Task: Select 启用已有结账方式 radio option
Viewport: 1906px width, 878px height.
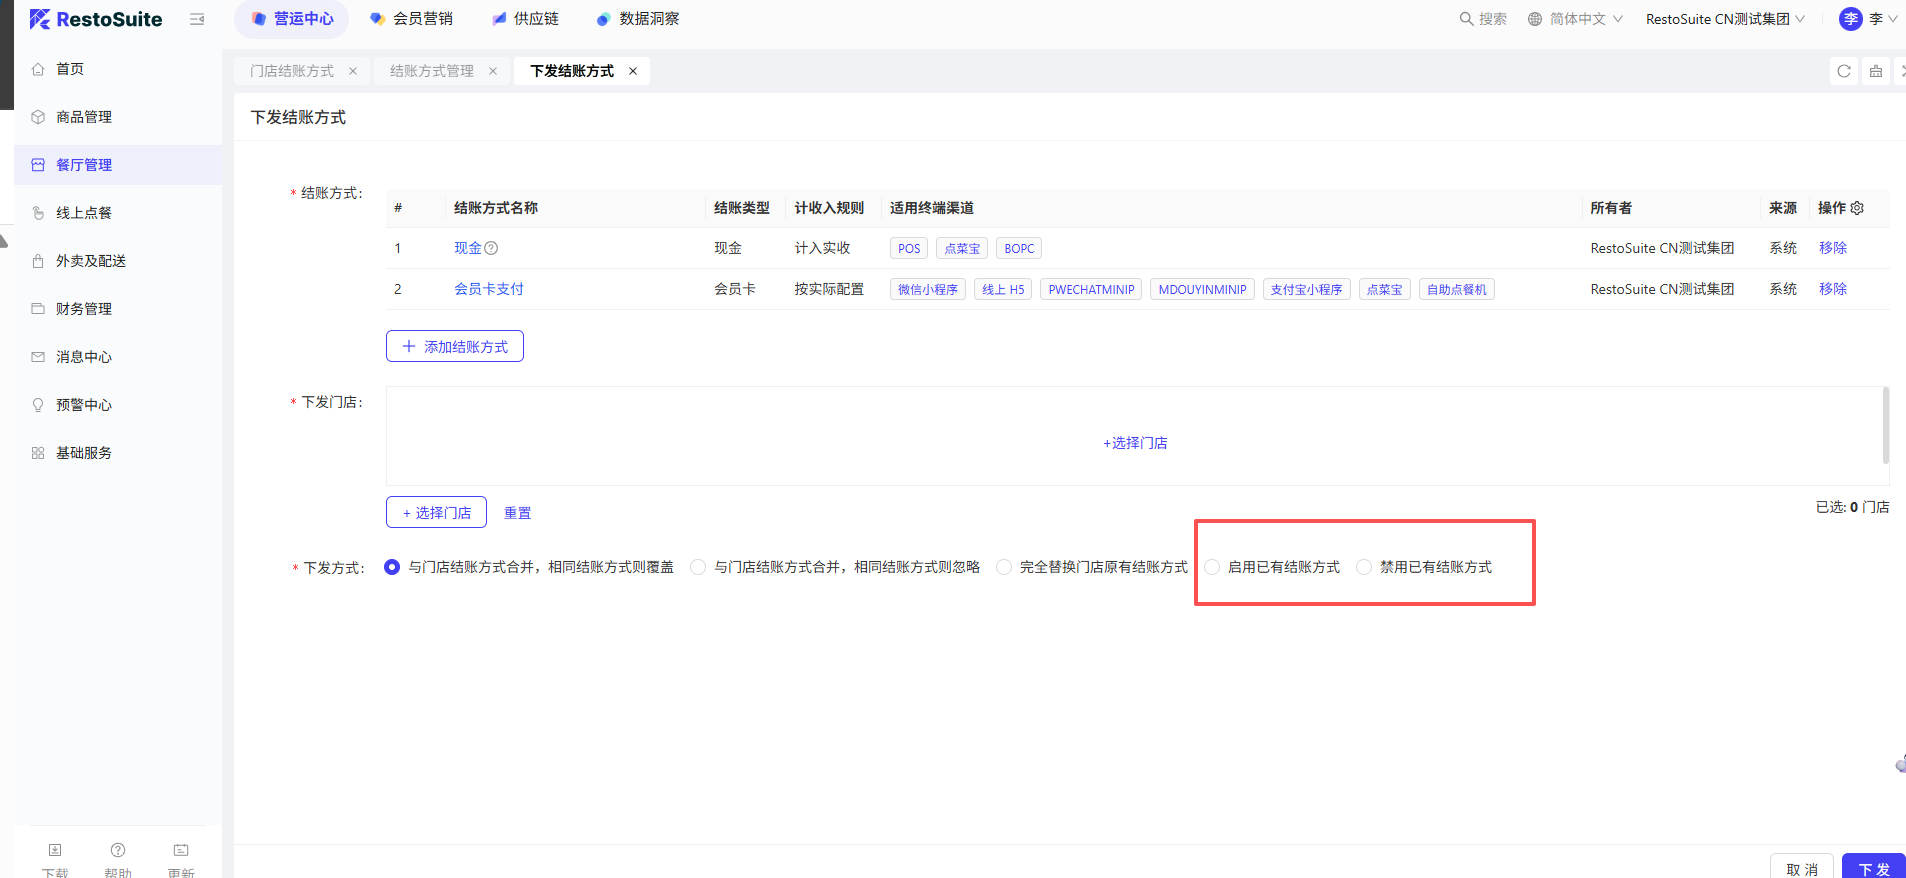Action: [1212, 567]
